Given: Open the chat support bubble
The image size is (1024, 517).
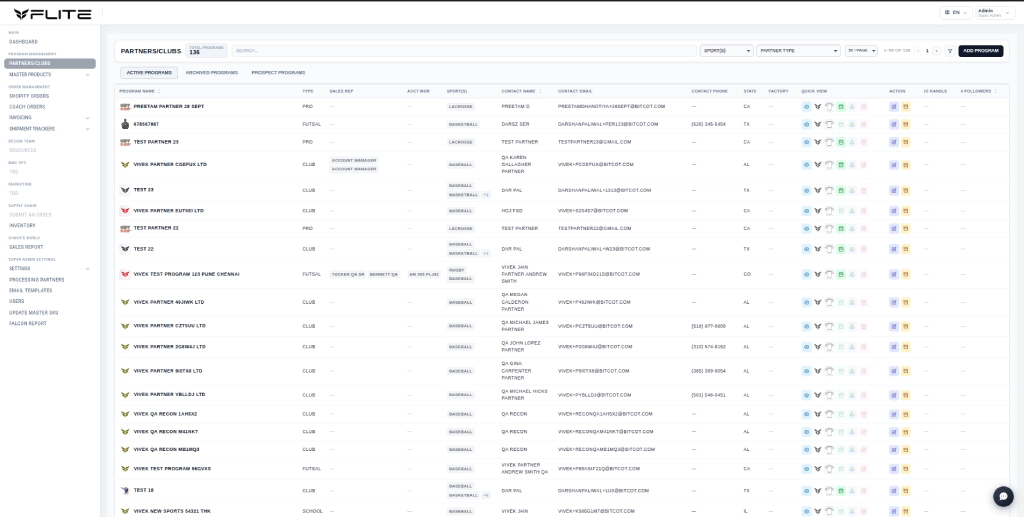Looking at the screenshot, I should pyautogui.click(x=1003, y=496).
